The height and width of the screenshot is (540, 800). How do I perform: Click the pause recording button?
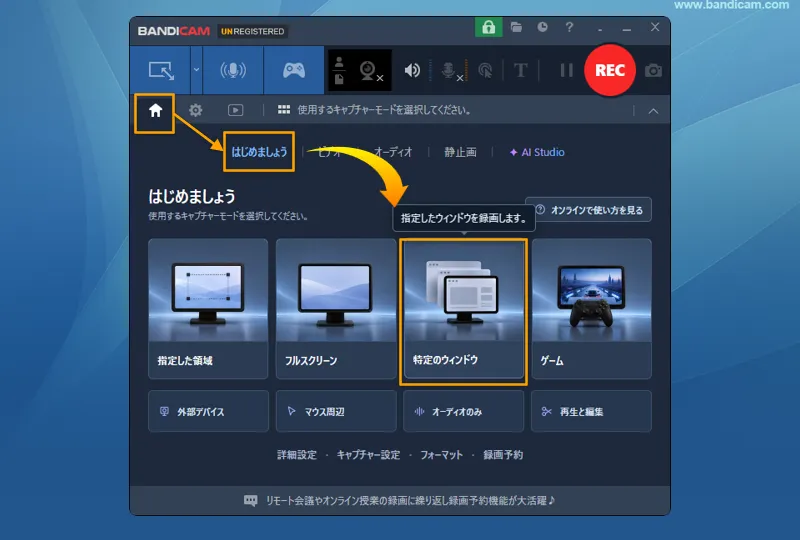pyautogui.click(x=566, y=70)
